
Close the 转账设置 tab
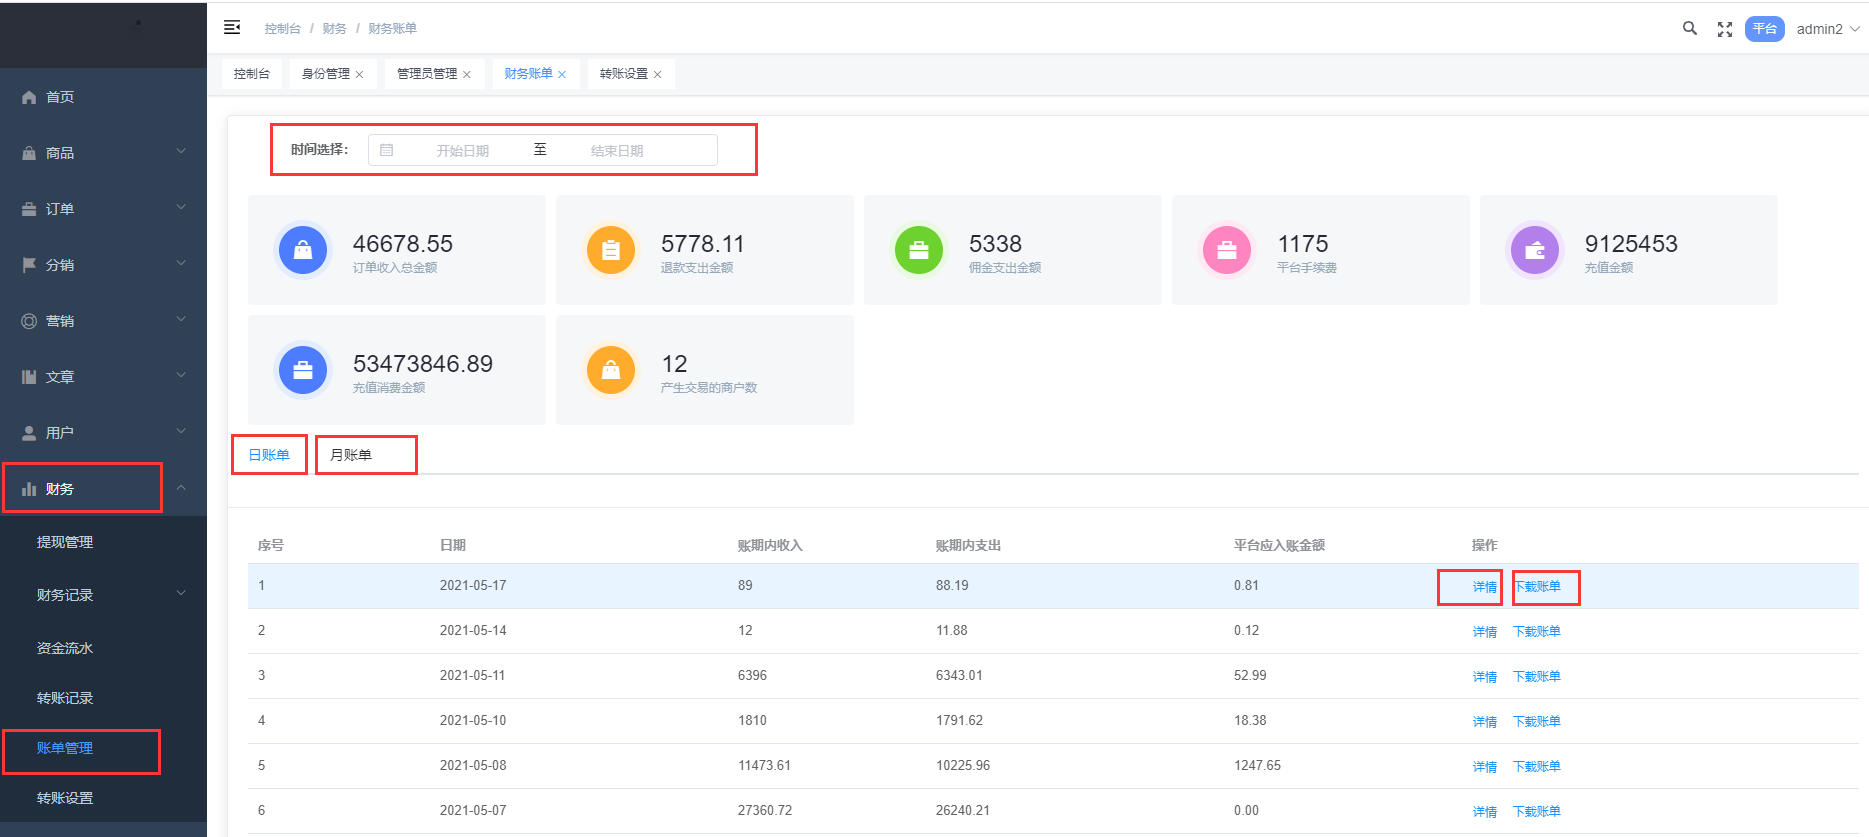coord(657,75)
